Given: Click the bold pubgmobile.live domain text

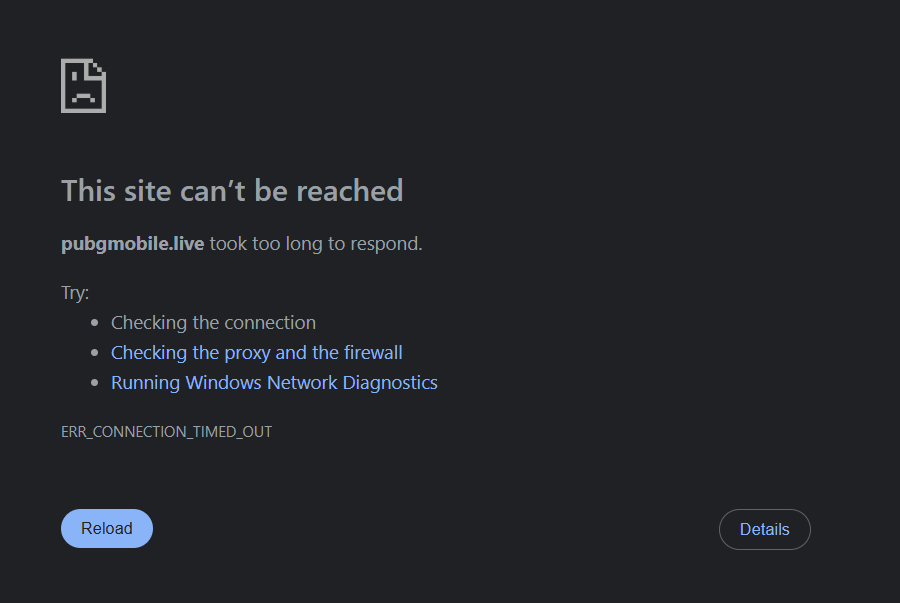Looking at the screenshot, I should 132,243.
